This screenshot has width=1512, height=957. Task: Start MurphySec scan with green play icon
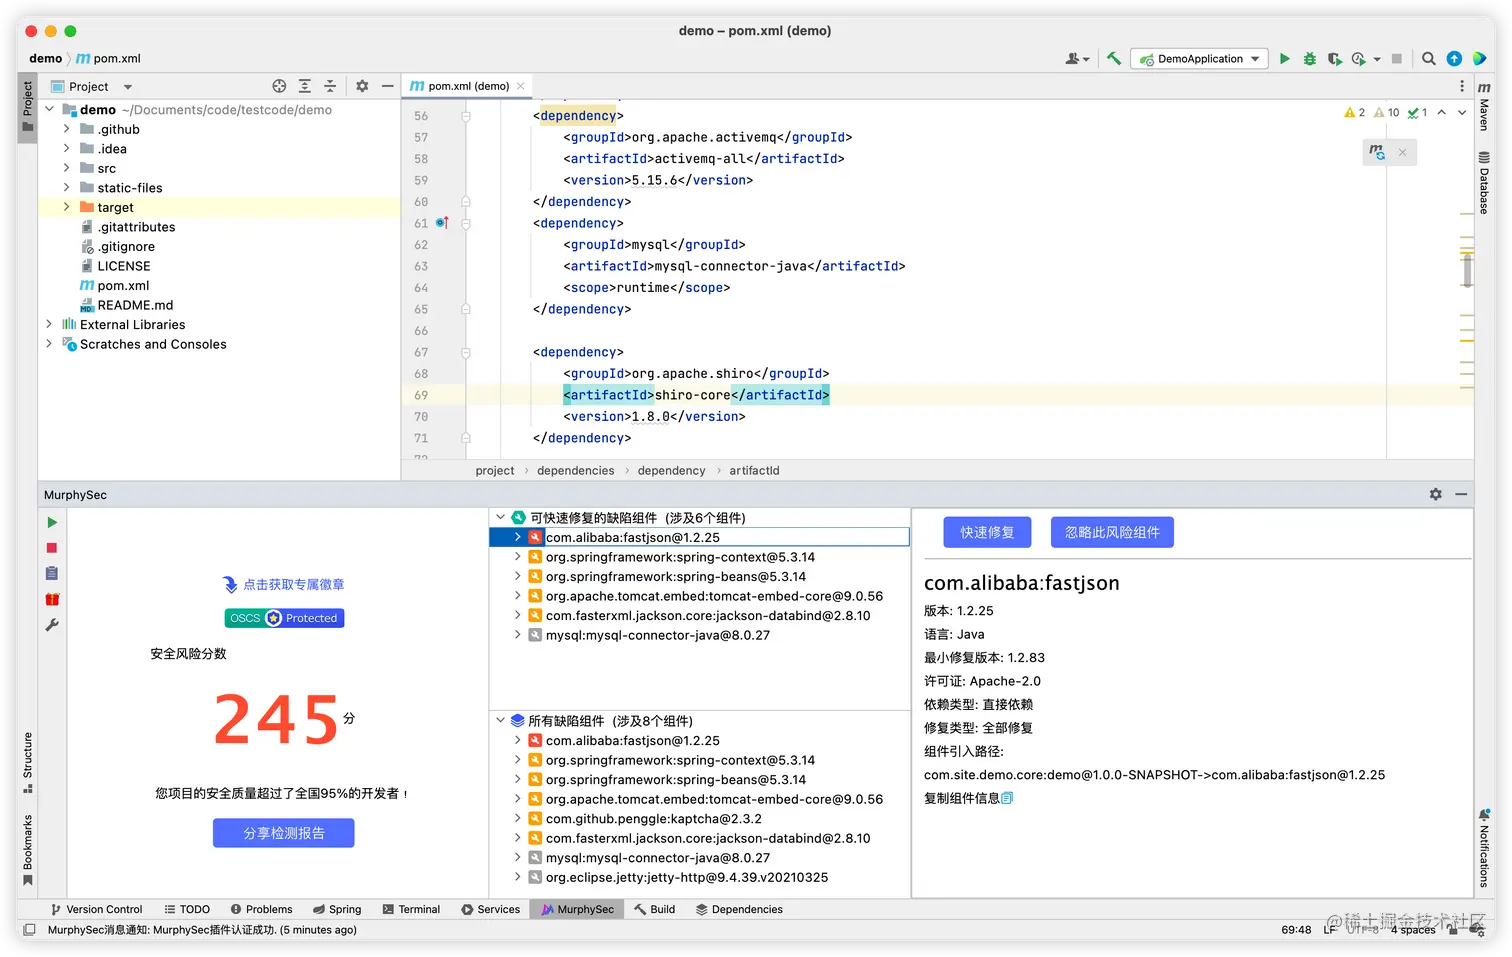click(52, 523)
